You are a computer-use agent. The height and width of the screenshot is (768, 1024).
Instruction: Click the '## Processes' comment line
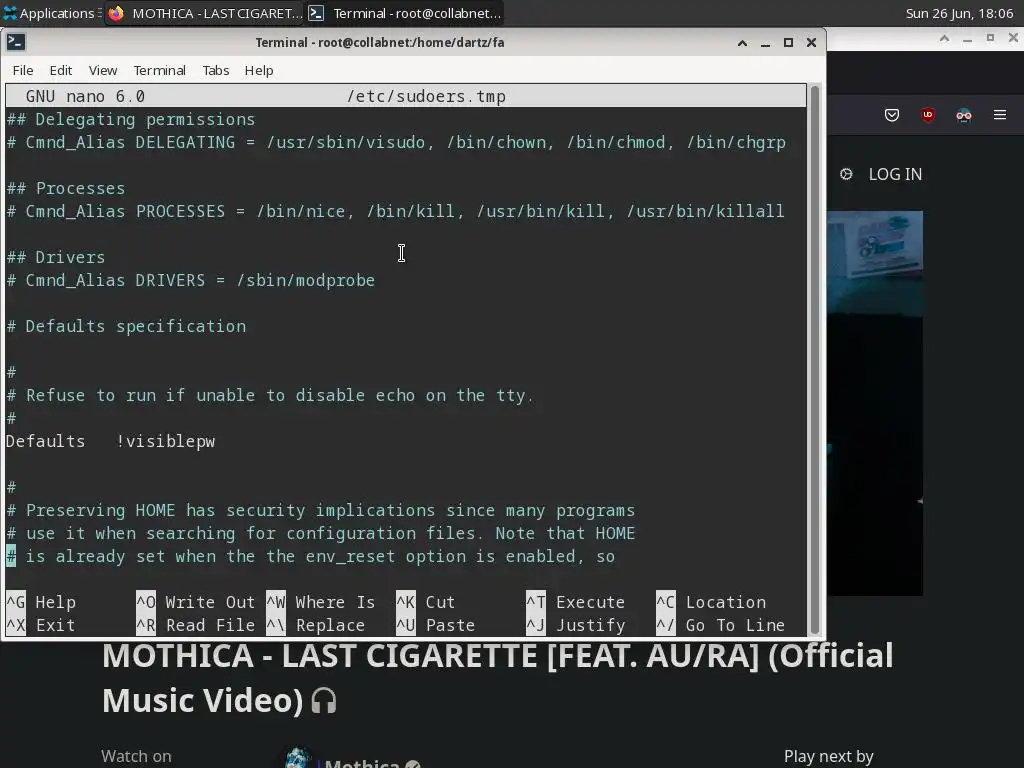65,189
